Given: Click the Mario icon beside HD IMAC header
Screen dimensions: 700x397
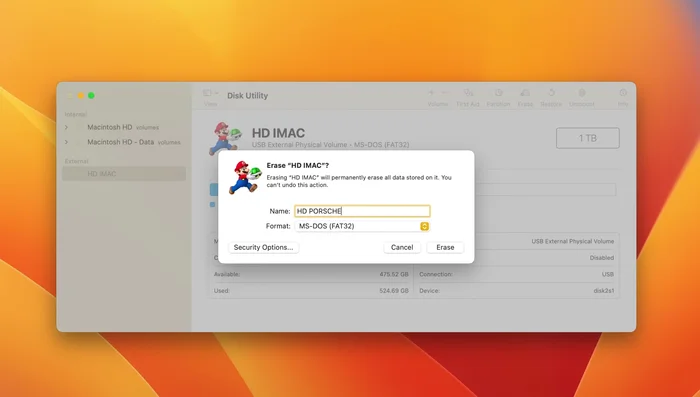Looking at the screenshot, I should 225,138.
